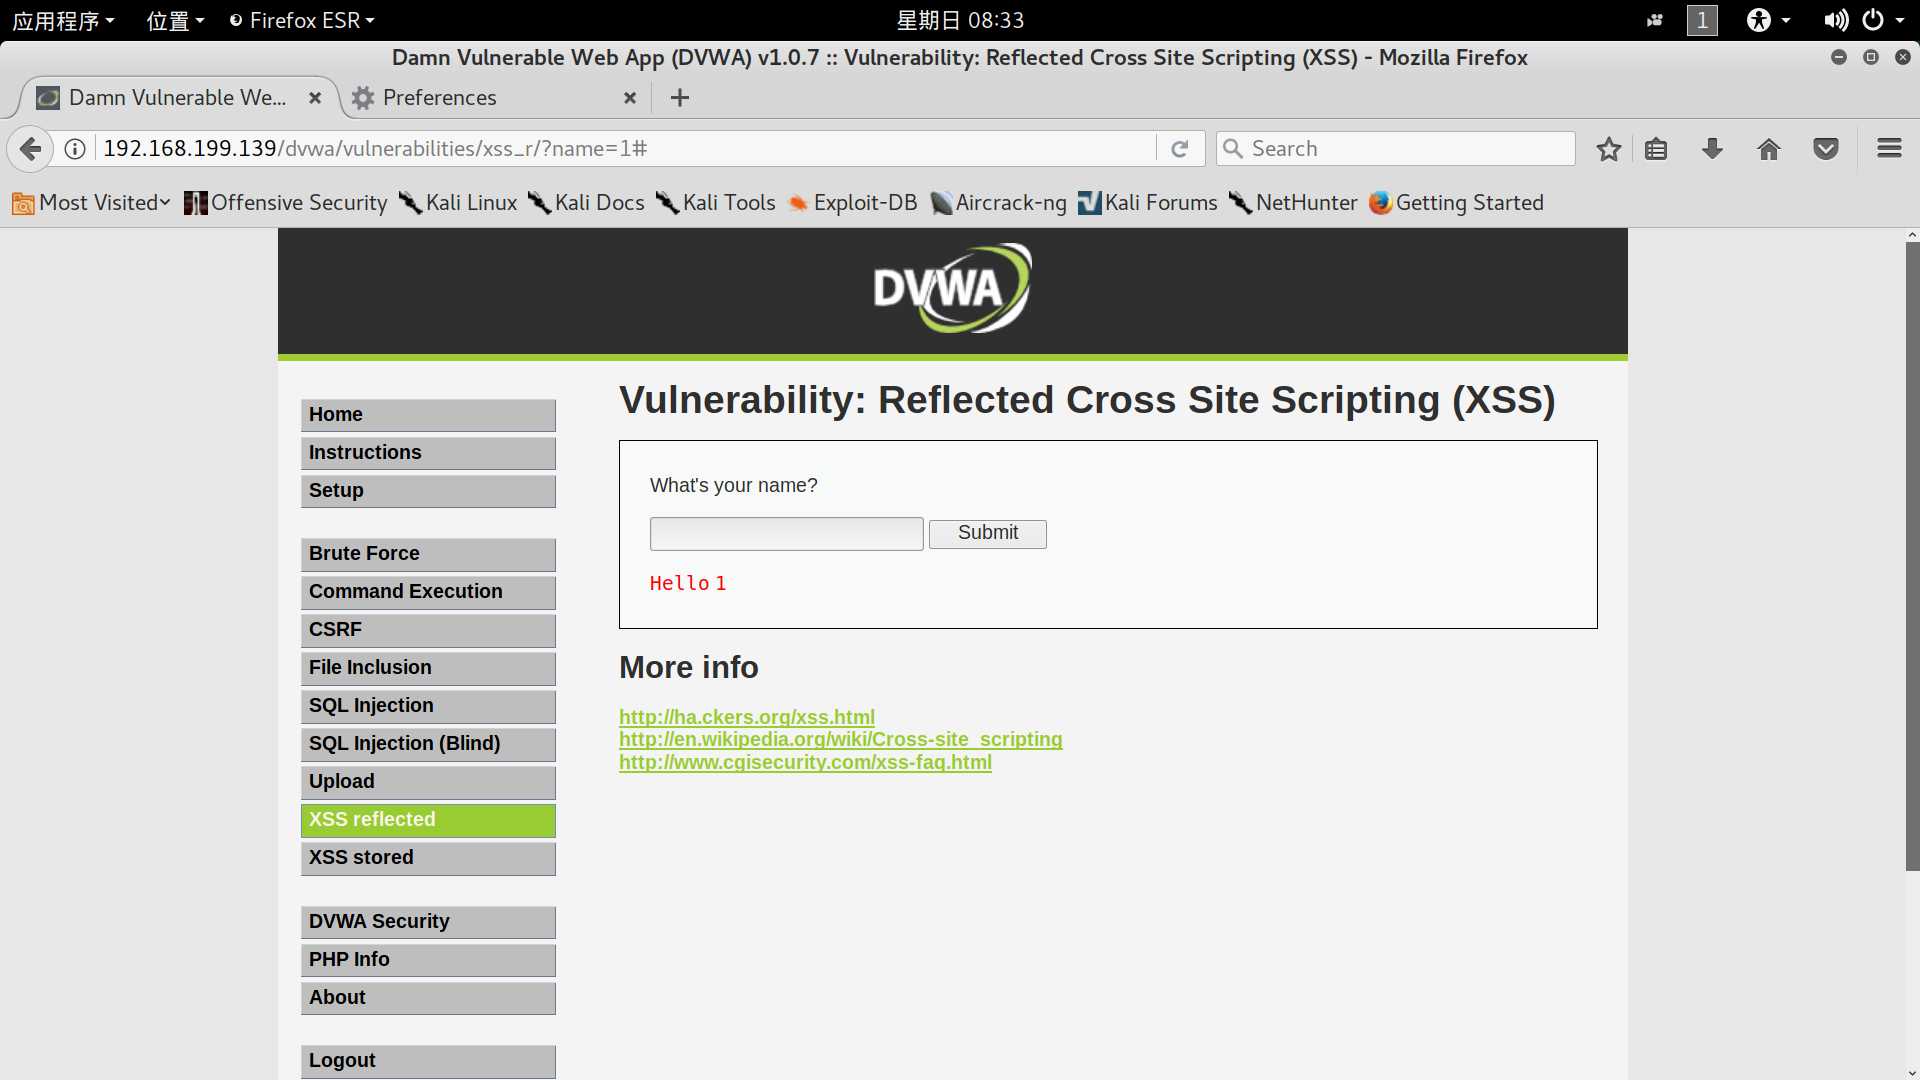The height and width of the screenshot is (1080, 1920).
Task: Focus the What's your name input field
Action: tap(787, 533)
